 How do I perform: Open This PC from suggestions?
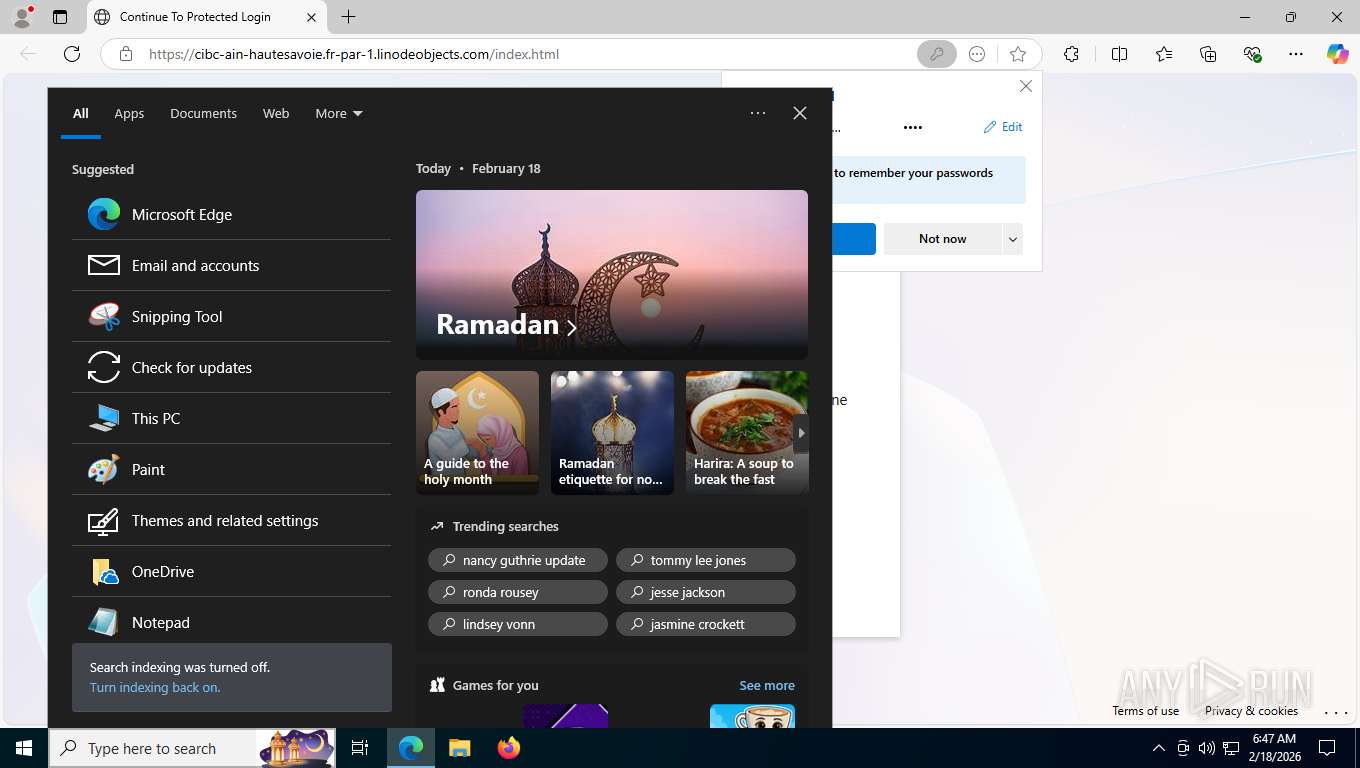click(x=231, y=418)
